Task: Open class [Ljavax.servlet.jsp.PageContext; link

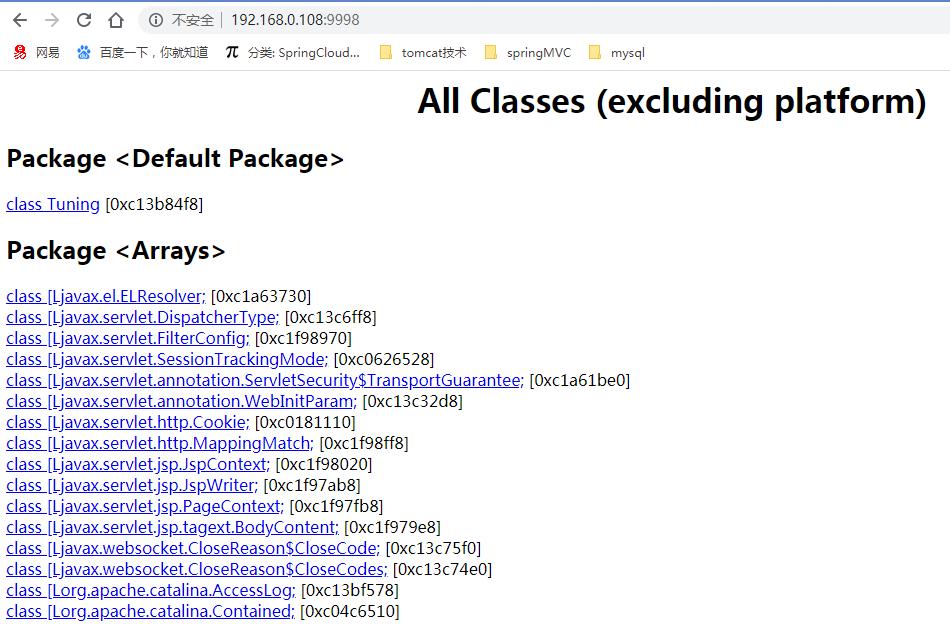Action: (x=145, y=506)
